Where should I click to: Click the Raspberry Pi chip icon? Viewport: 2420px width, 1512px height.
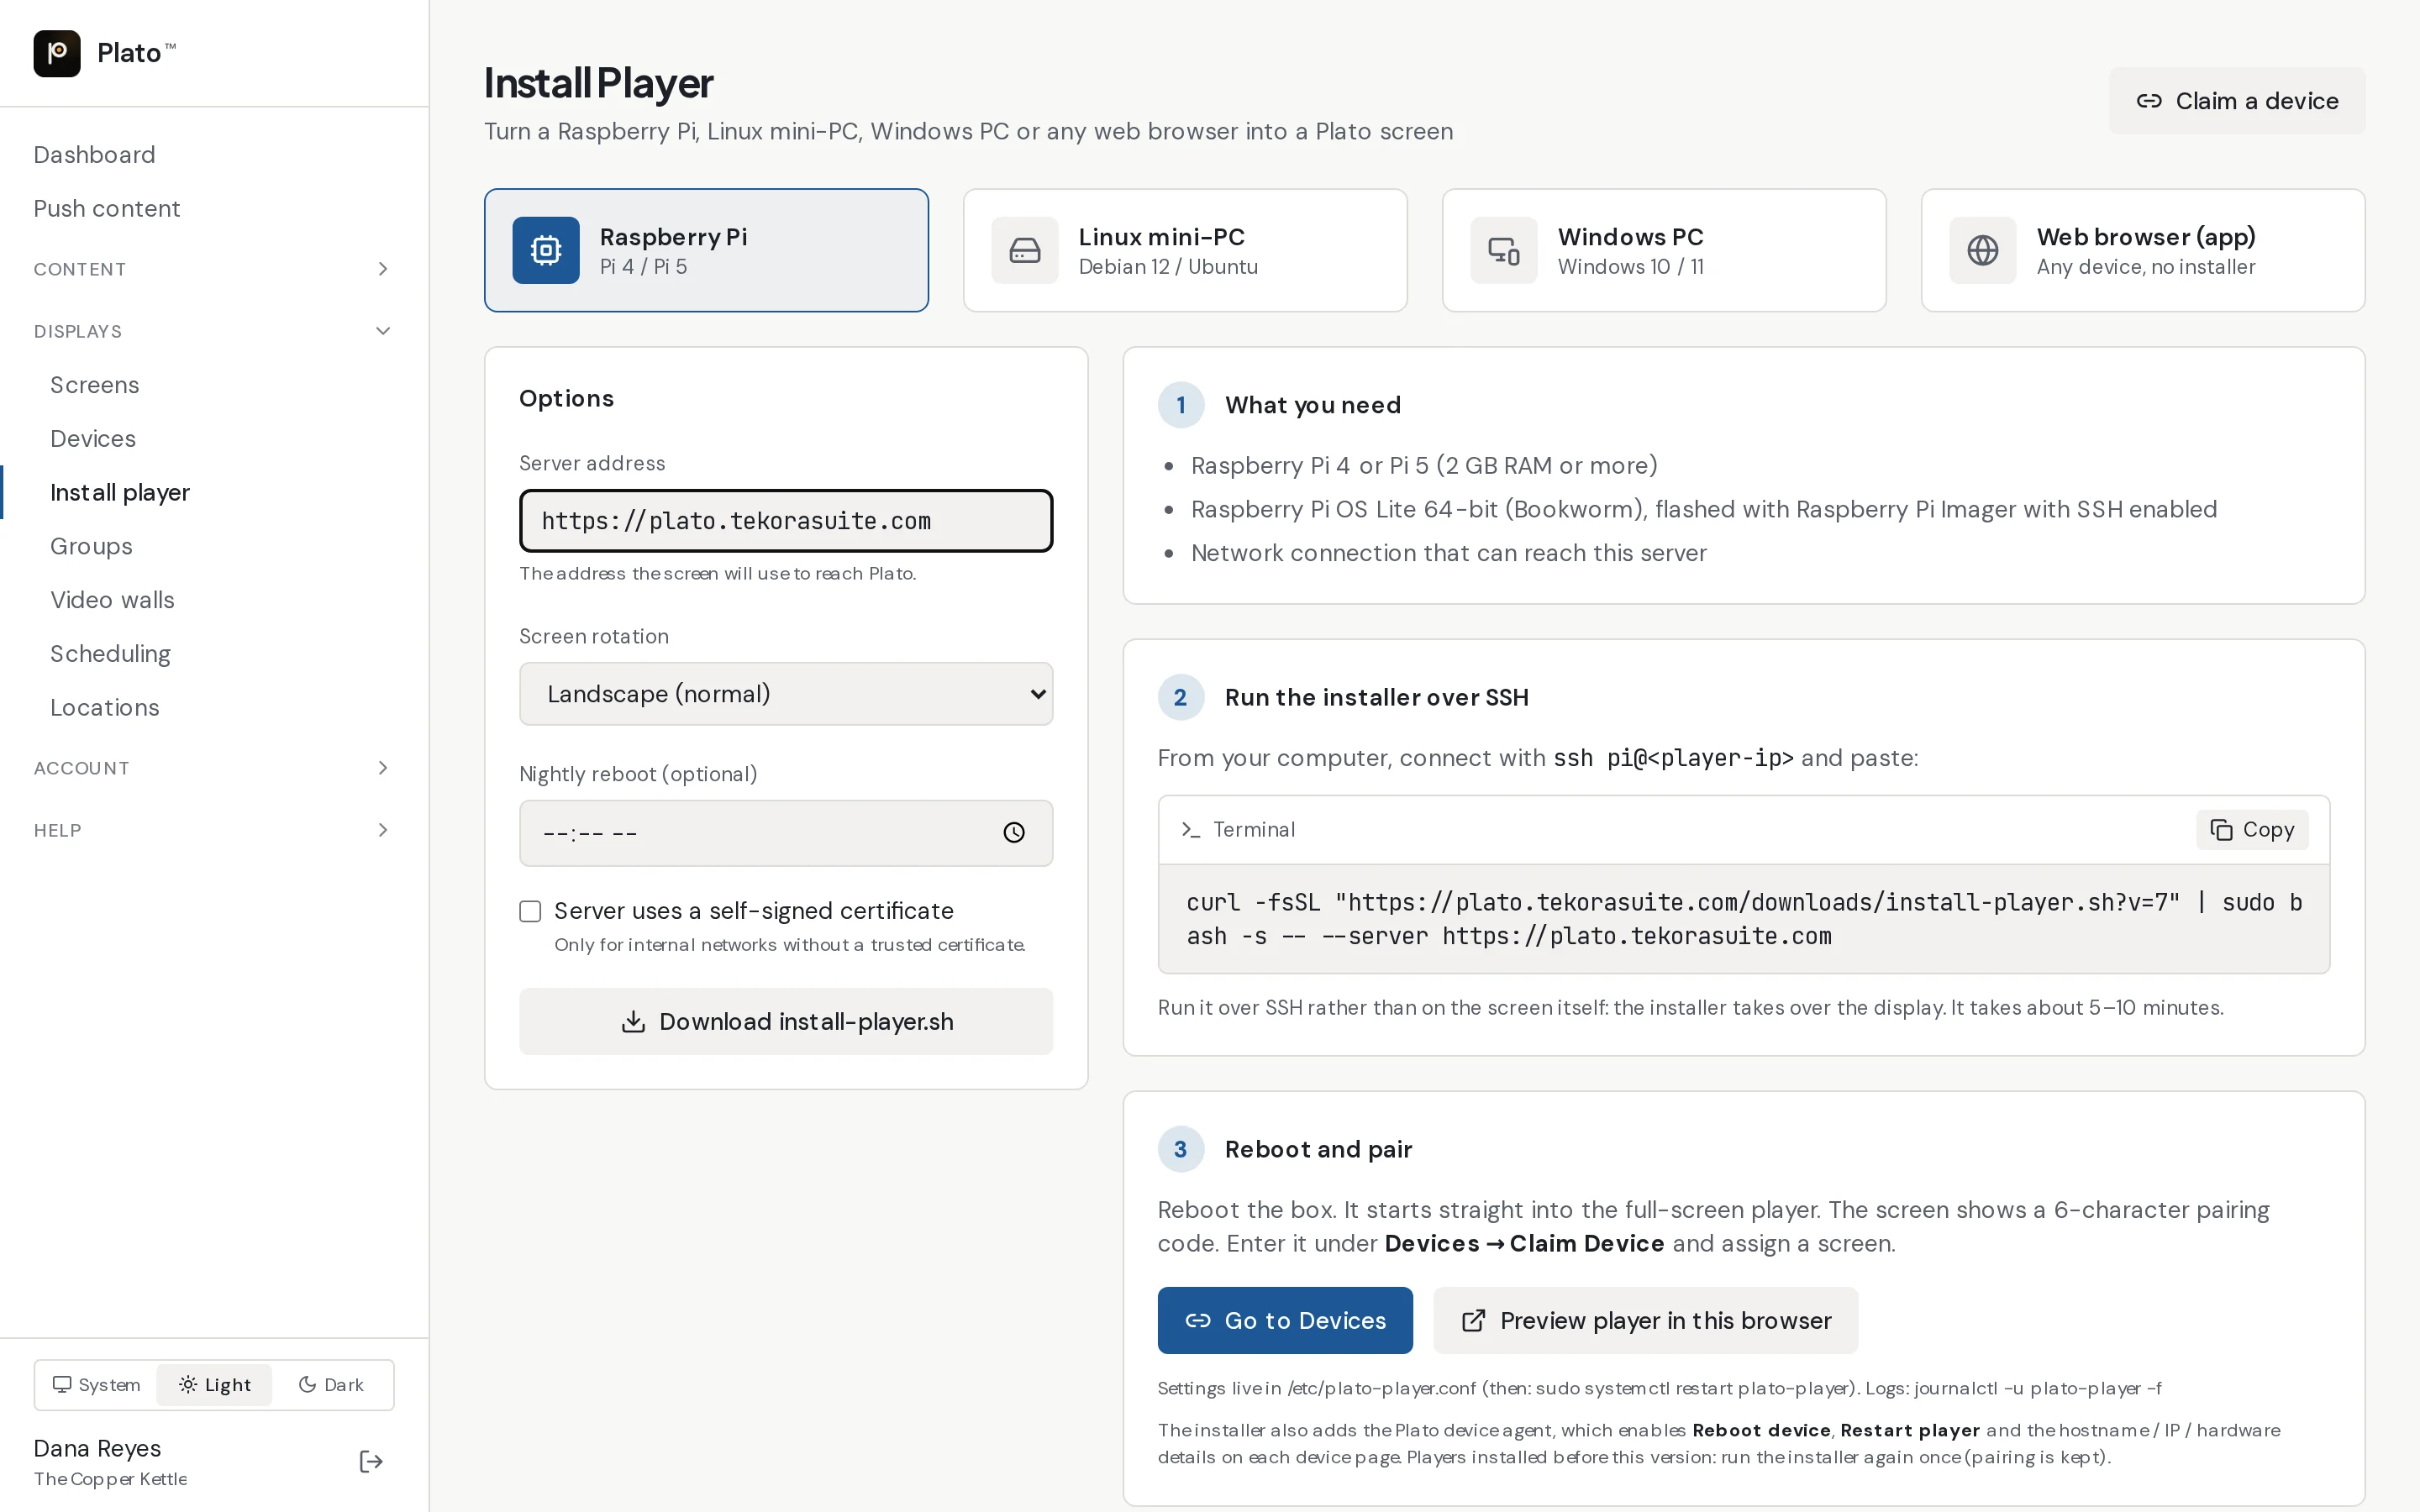(x=546, y=250)
